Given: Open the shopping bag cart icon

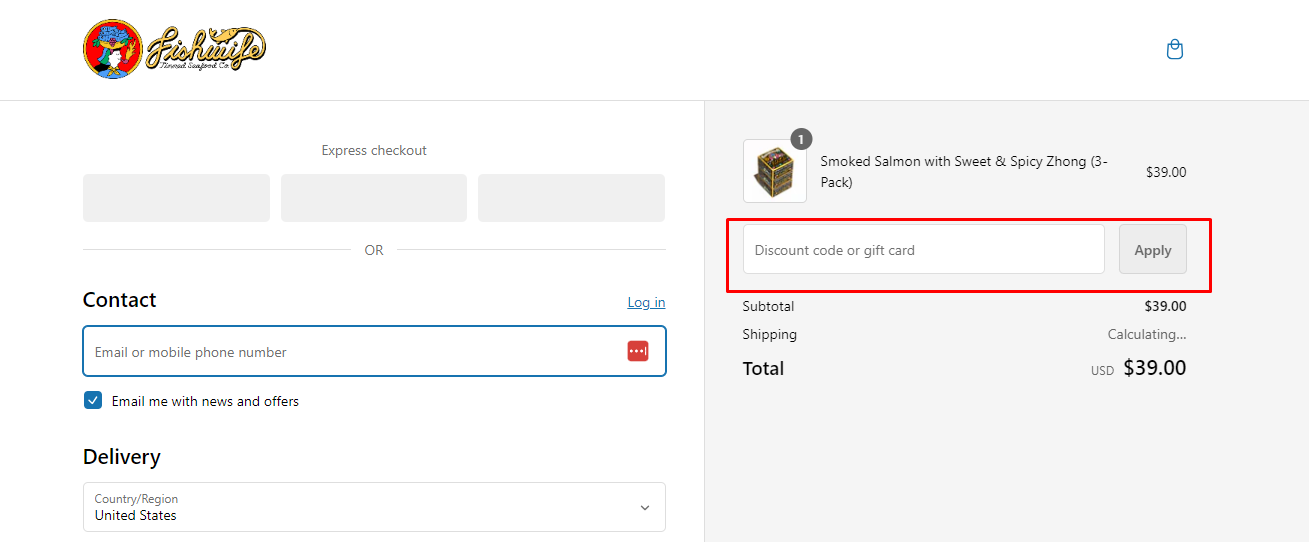Looking at the screenshot, I should coord(1175,49).
